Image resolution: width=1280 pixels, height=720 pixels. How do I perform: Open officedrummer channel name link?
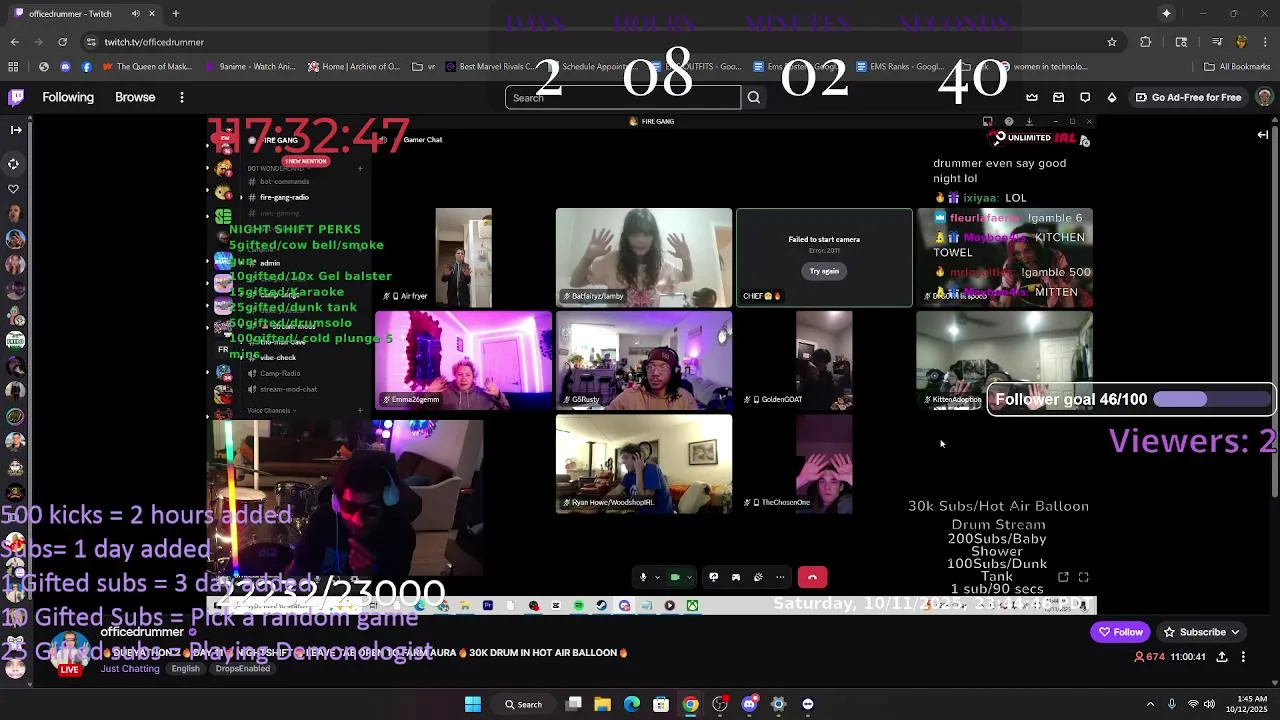click(x=142, y=632)
